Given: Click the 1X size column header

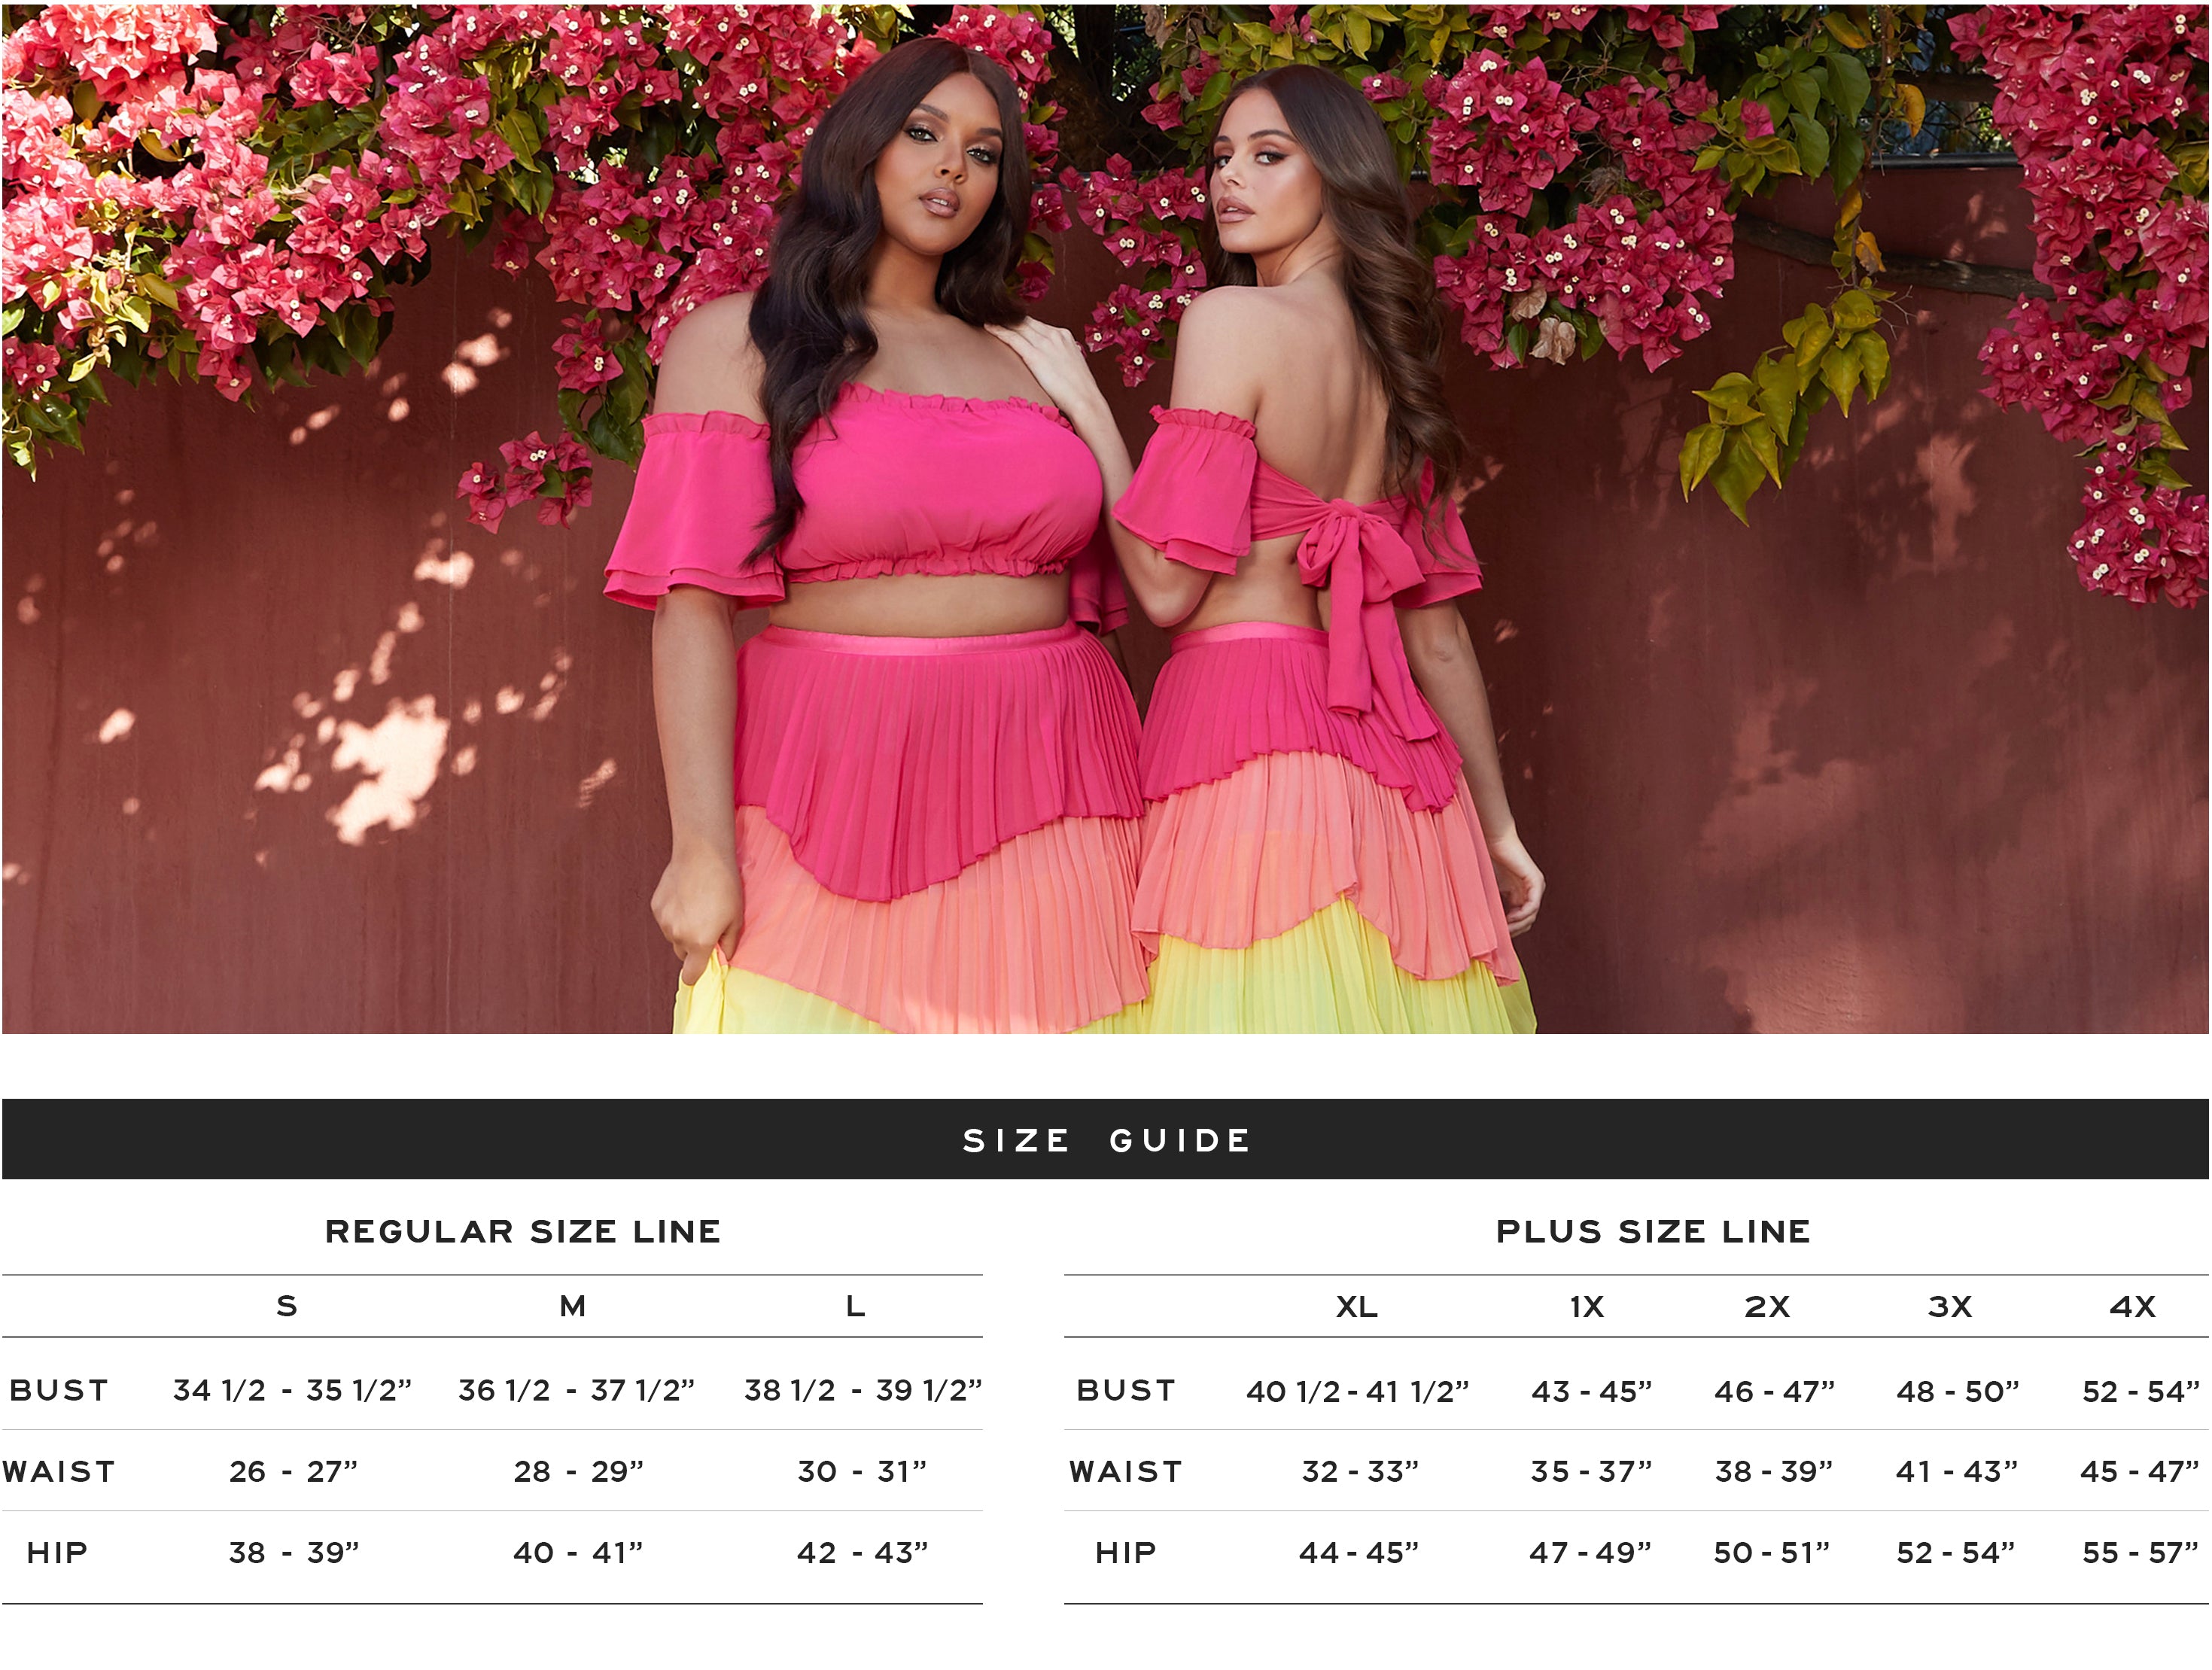Looking at the screenshot, I should tap(1587, 1306).
